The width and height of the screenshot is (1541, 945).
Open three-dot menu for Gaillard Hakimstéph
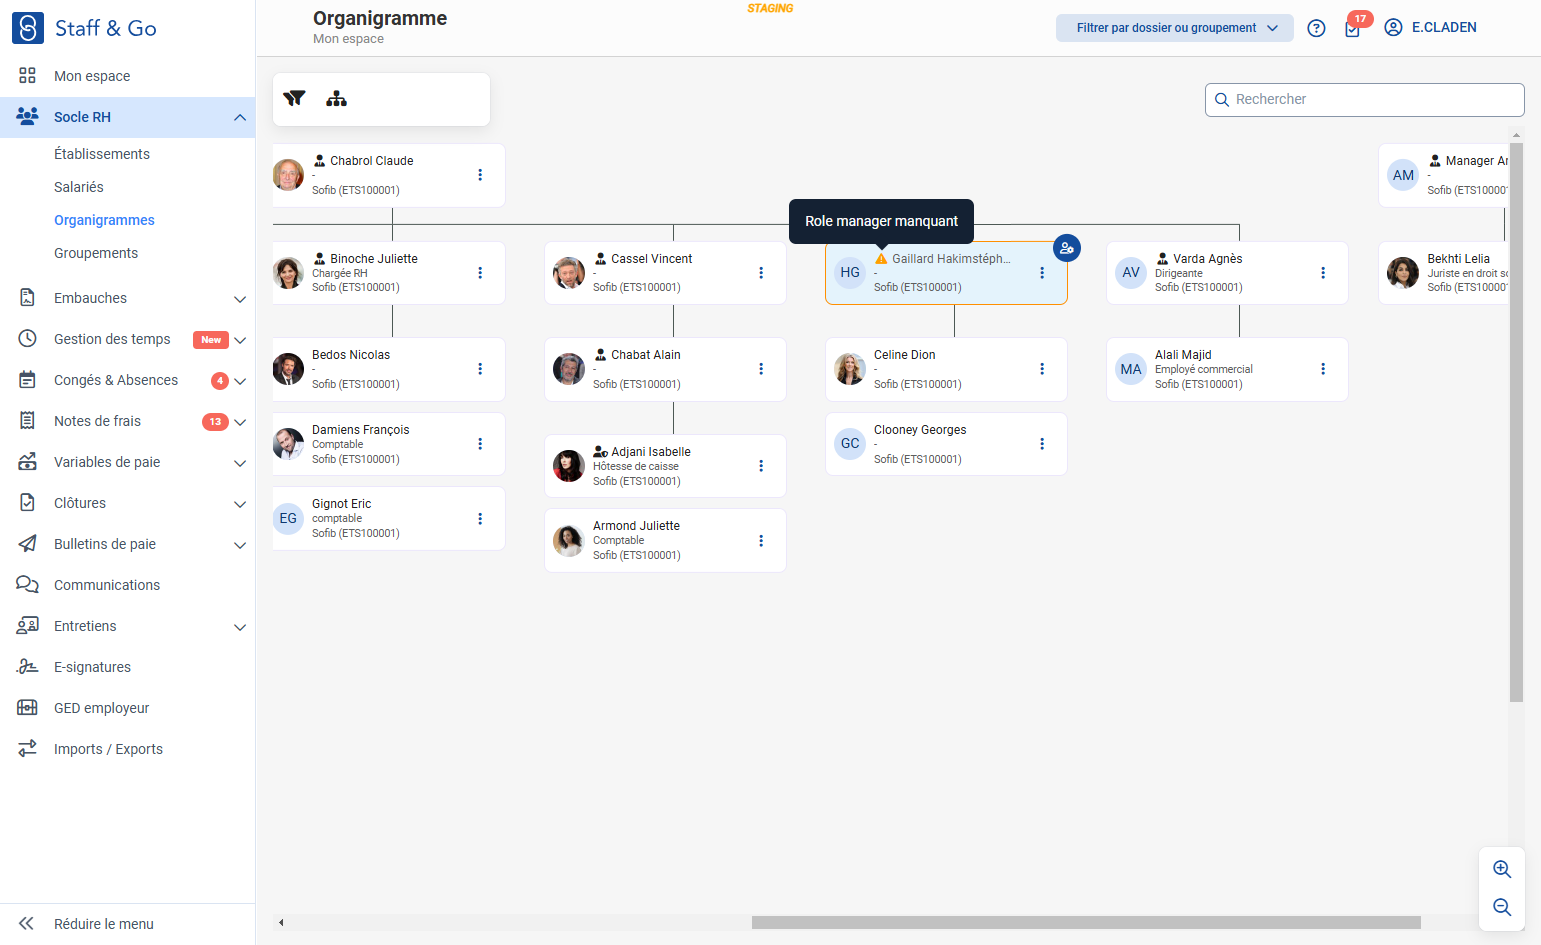coord(1042,273)
